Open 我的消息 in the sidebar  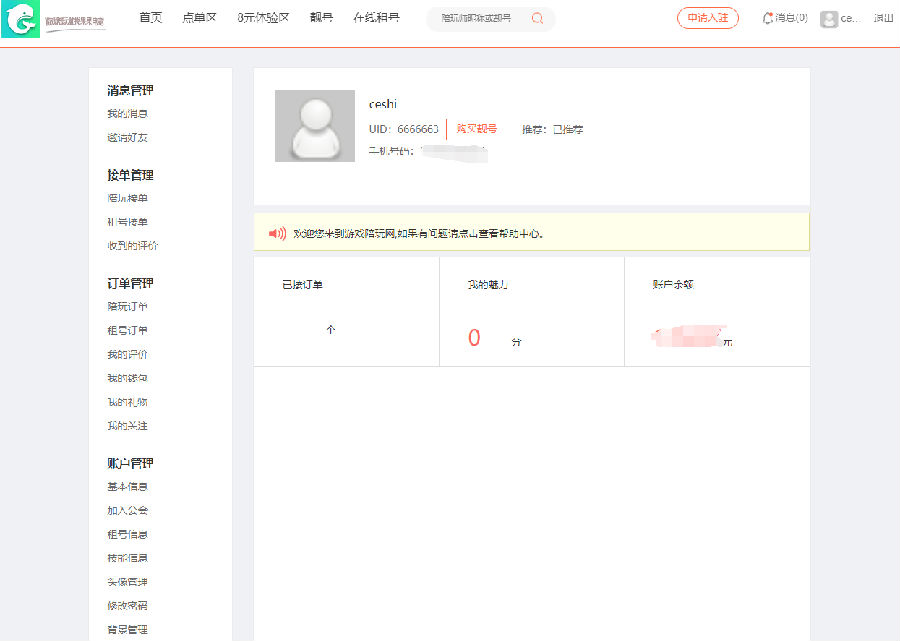coord(128,114)
